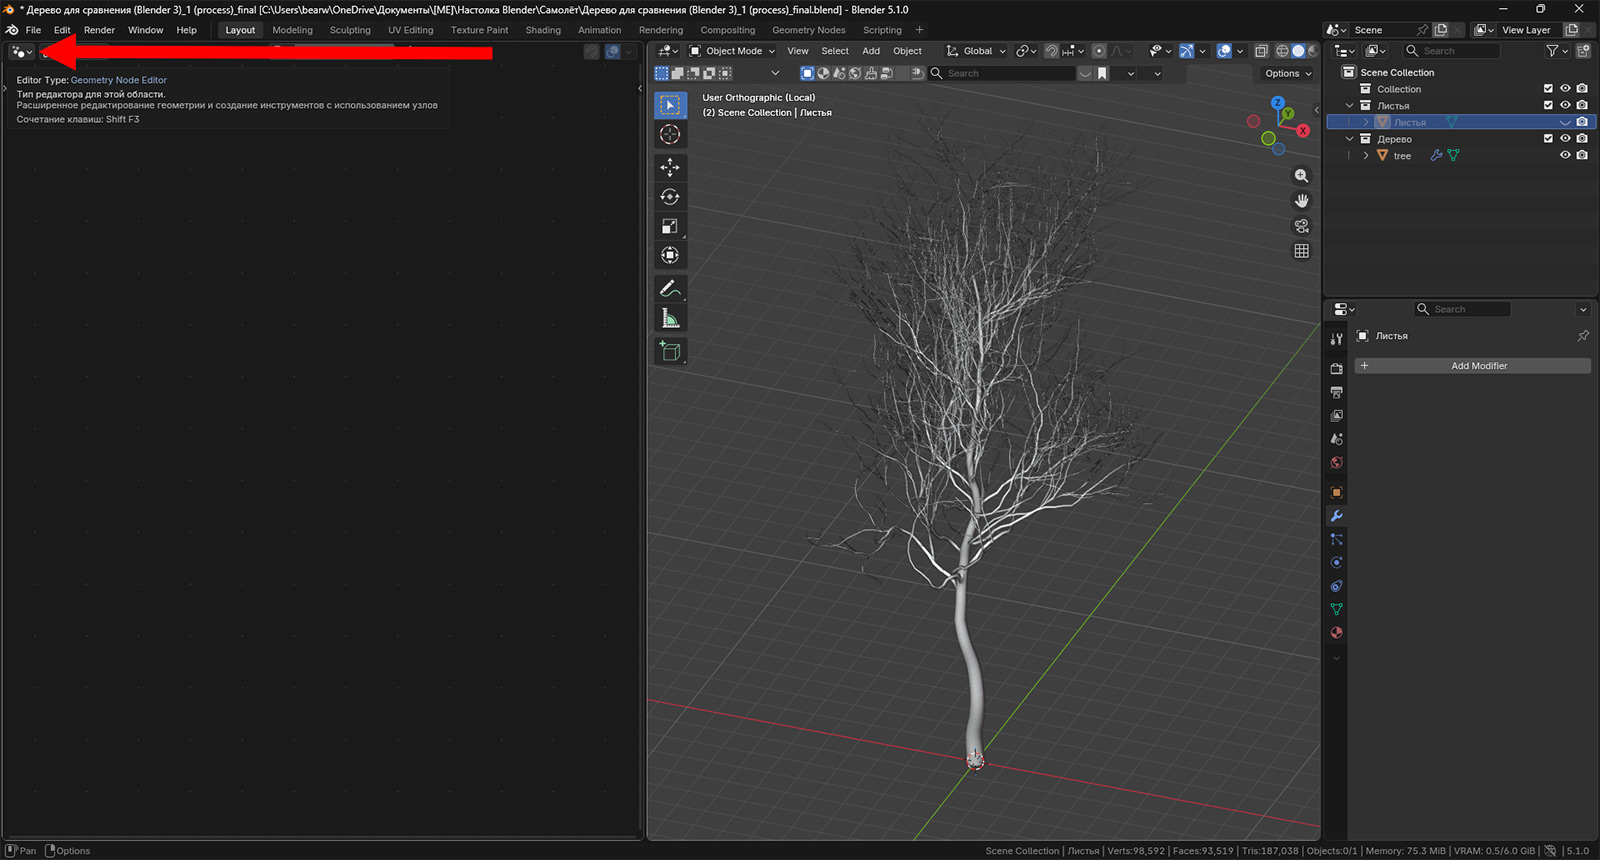Click the Add Cube tool

(x=670, y=351)
